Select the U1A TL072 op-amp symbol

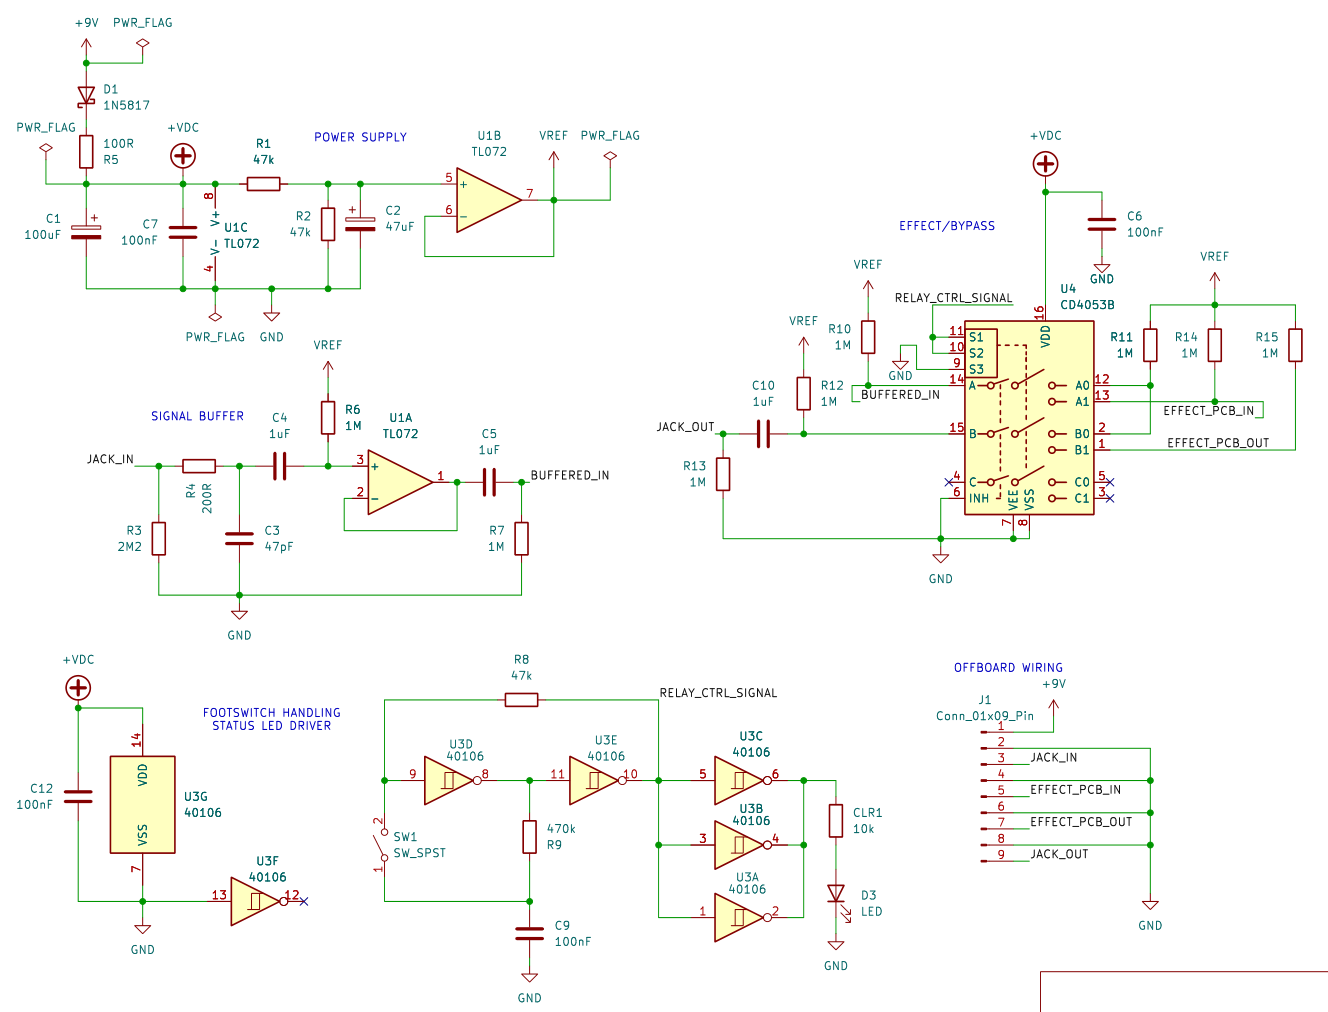pos(400,483)
